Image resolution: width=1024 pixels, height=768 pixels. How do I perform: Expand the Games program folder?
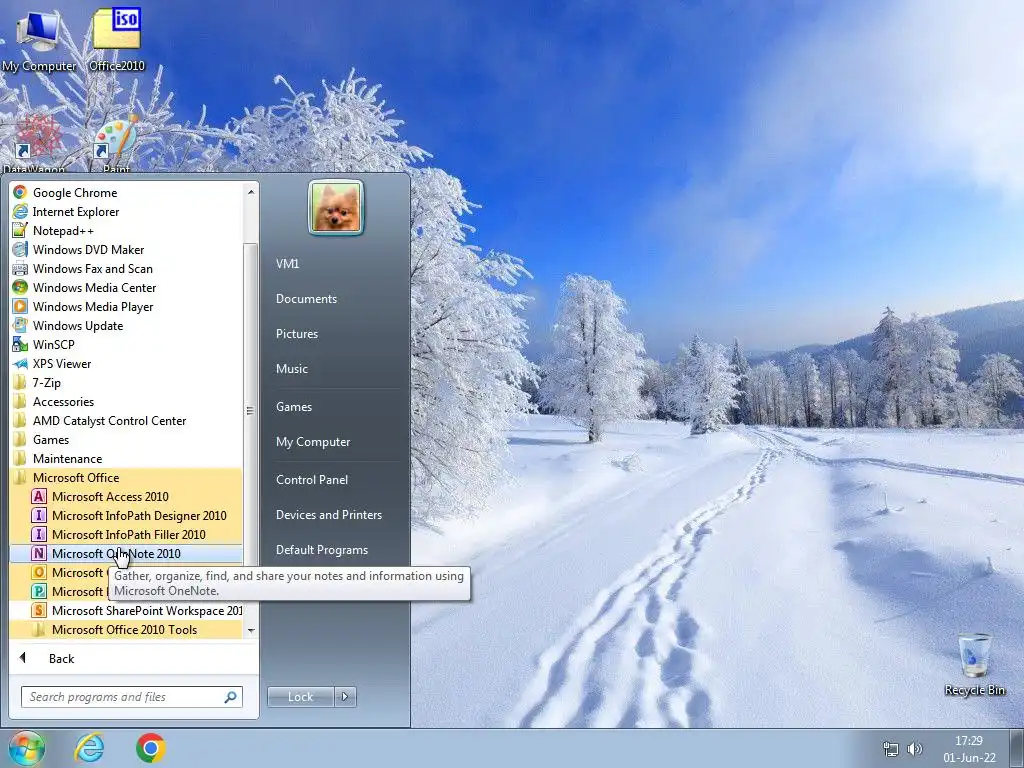click(x=125, y=440)
